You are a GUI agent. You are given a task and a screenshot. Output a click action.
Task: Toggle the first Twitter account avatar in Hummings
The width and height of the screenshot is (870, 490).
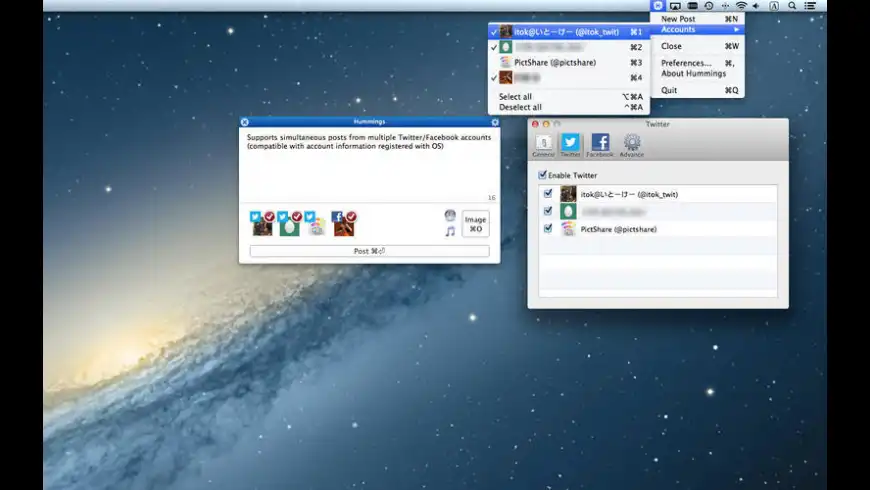[262, 224]
